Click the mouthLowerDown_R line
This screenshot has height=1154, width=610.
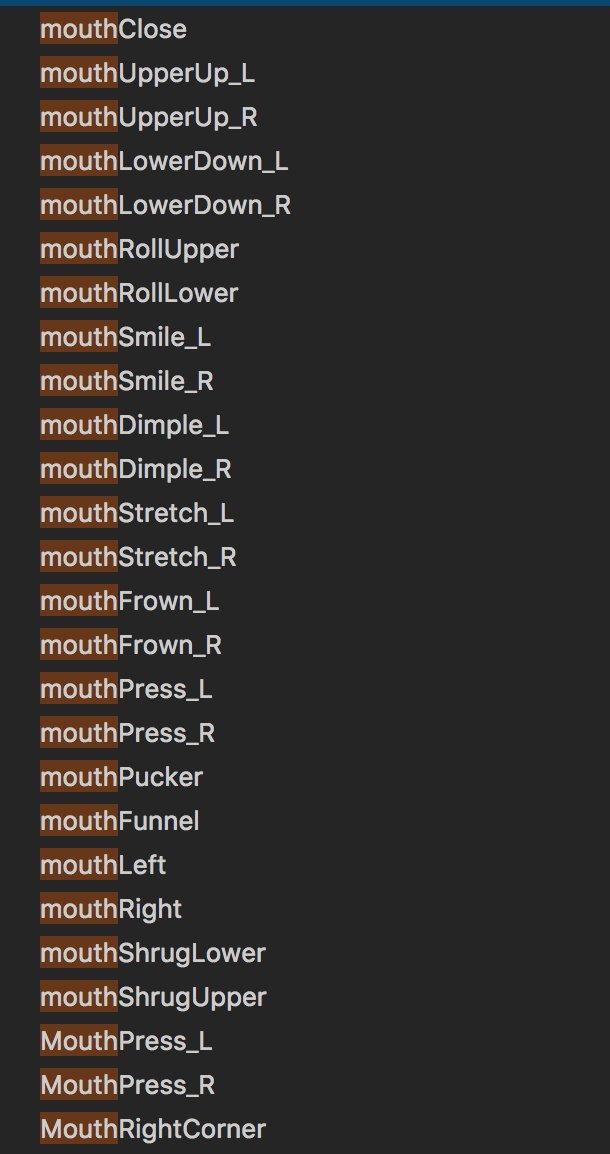166,205
